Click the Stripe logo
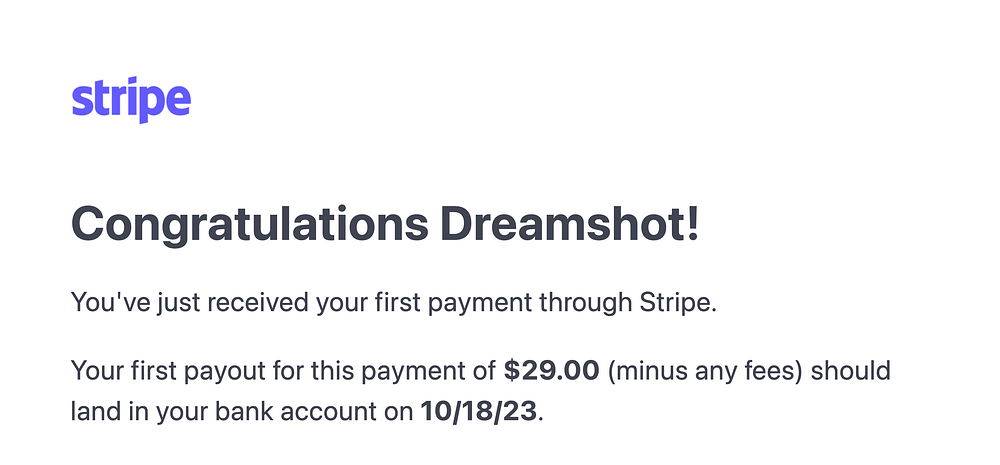Viewport: 1000px width, 465px height. [131, 100]
